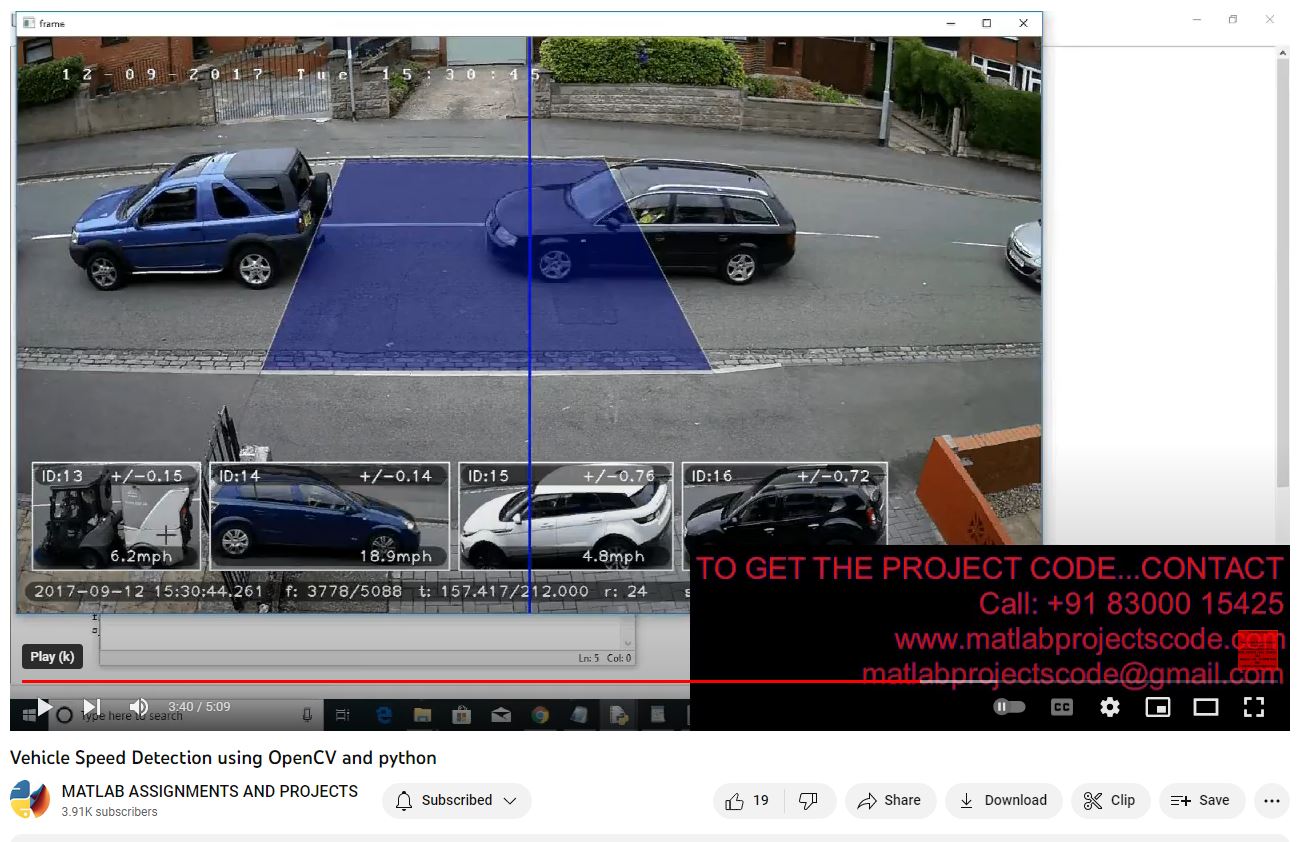
Task: Open MATLAB ASSIGNMENTS AND PROJECTS channel link
Action: (x=210, y=791)
